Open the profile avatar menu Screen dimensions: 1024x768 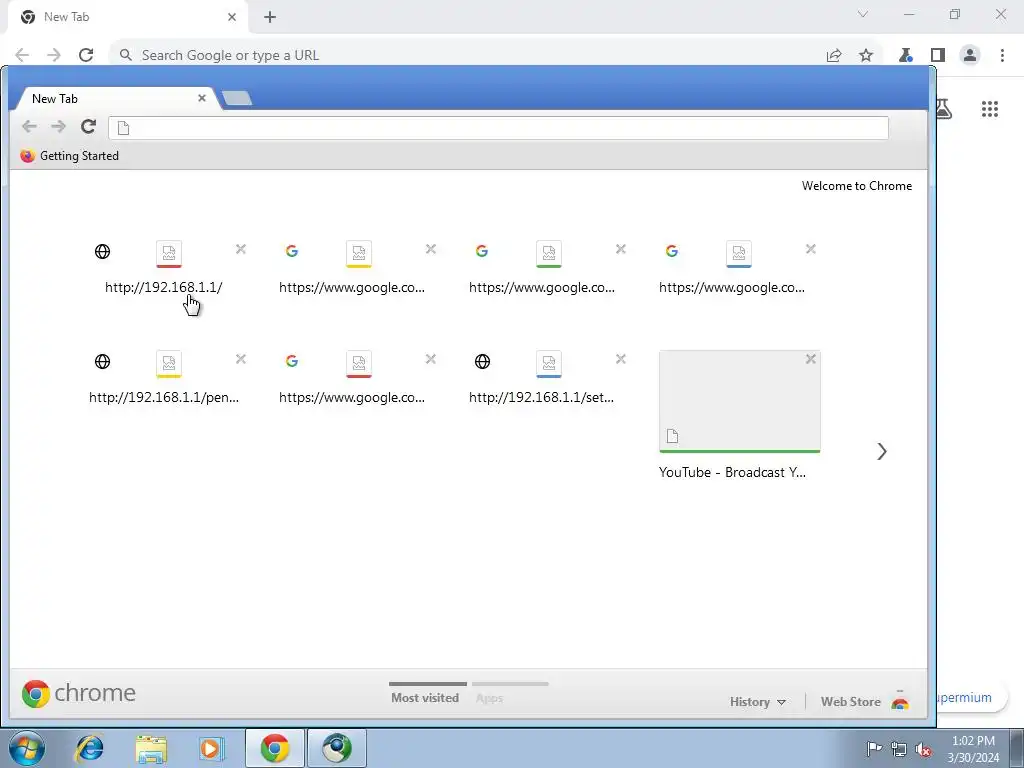point(970,56)
